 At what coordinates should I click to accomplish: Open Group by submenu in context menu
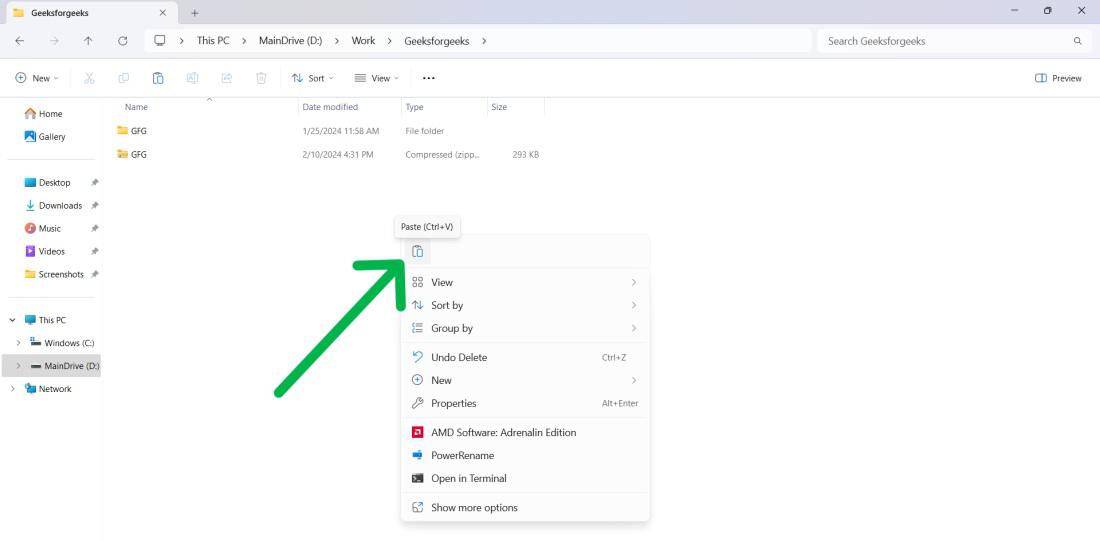pos(525,328)
